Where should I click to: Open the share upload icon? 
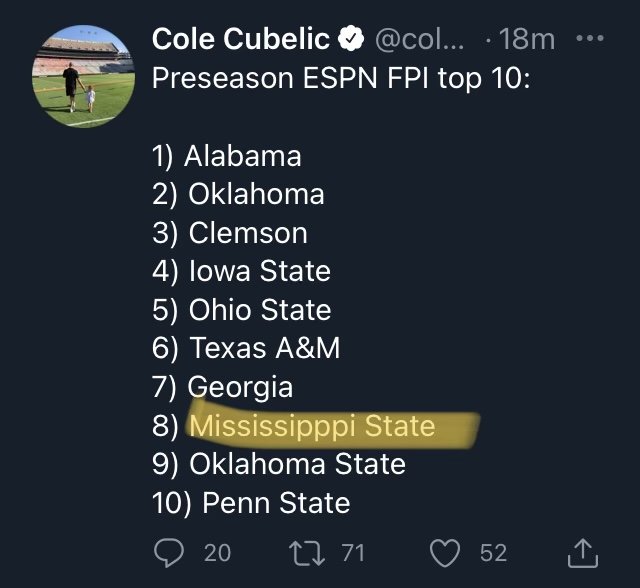tap(583, 553)
